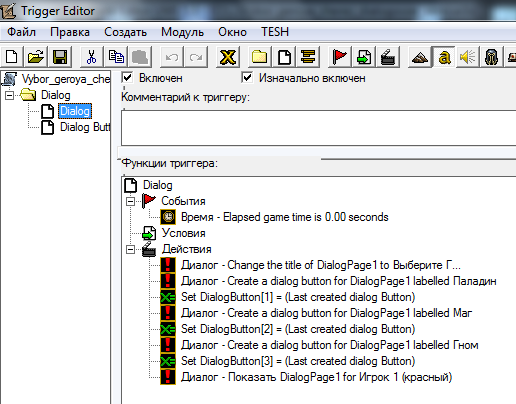516x404 pixels.
Task: Select the Set DialogButton[3] action
Action: pos(298,361)
